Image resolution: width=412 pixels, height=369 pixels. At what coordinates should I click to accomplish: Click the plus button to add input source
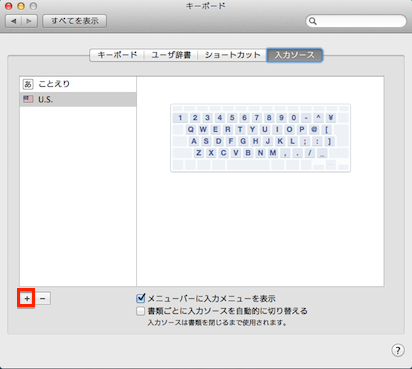(27, 298)
